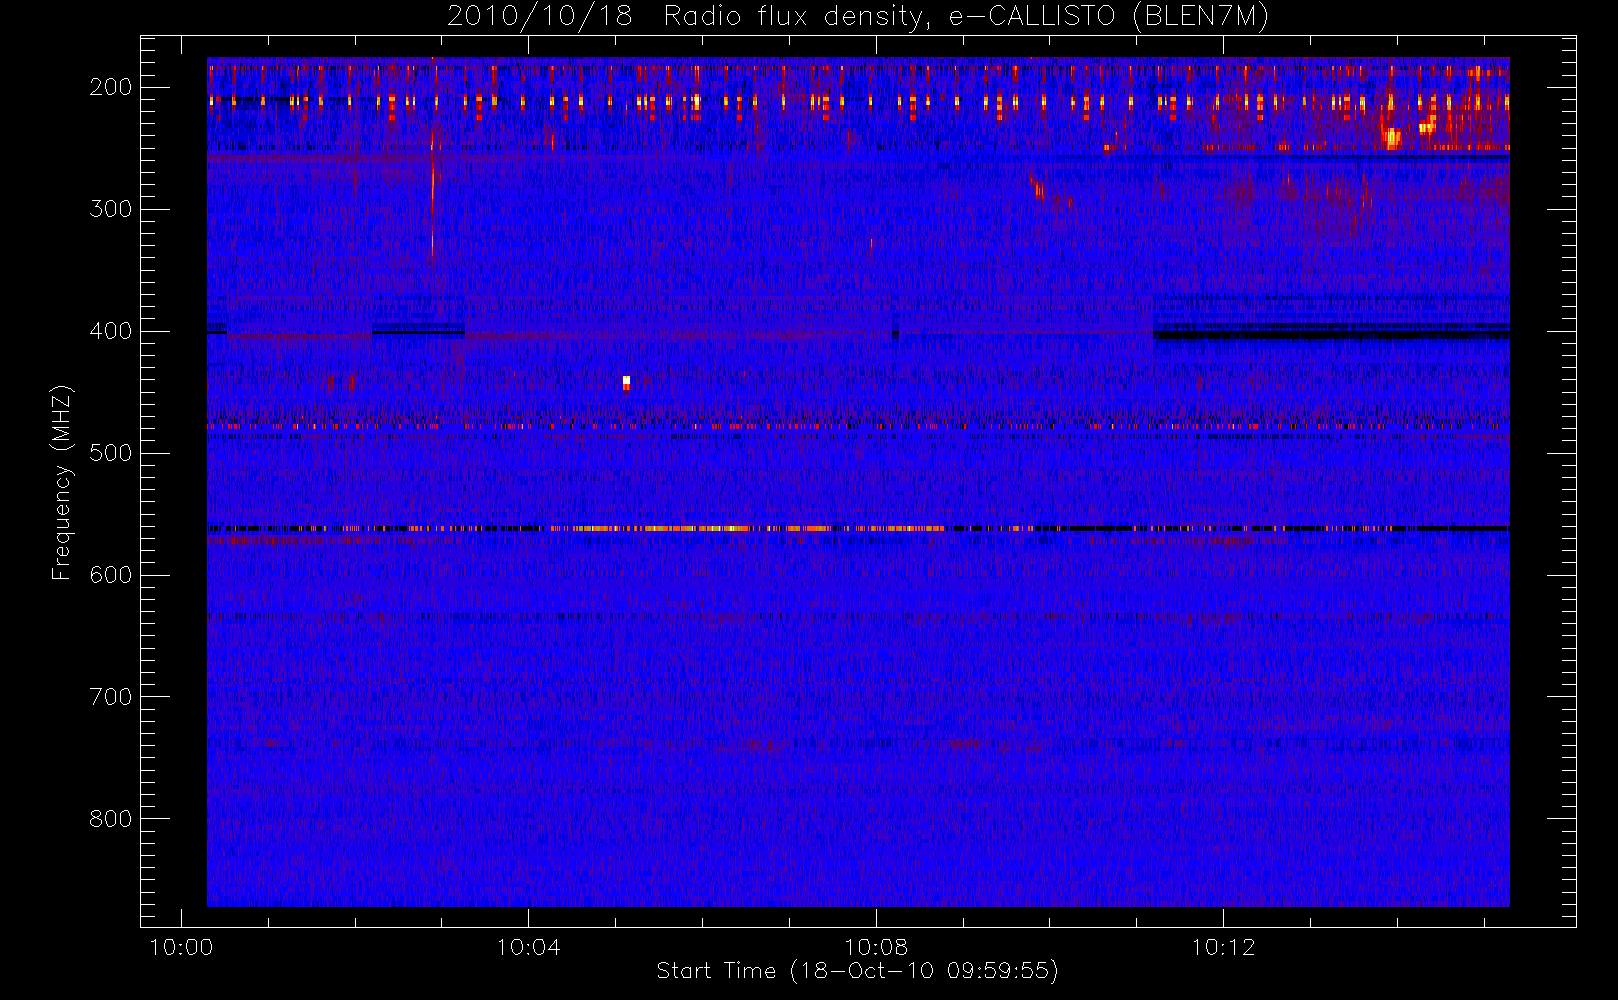The image size is (1618, 1000).
Task: Click the 10:00 time axis label
Action: 181,947
